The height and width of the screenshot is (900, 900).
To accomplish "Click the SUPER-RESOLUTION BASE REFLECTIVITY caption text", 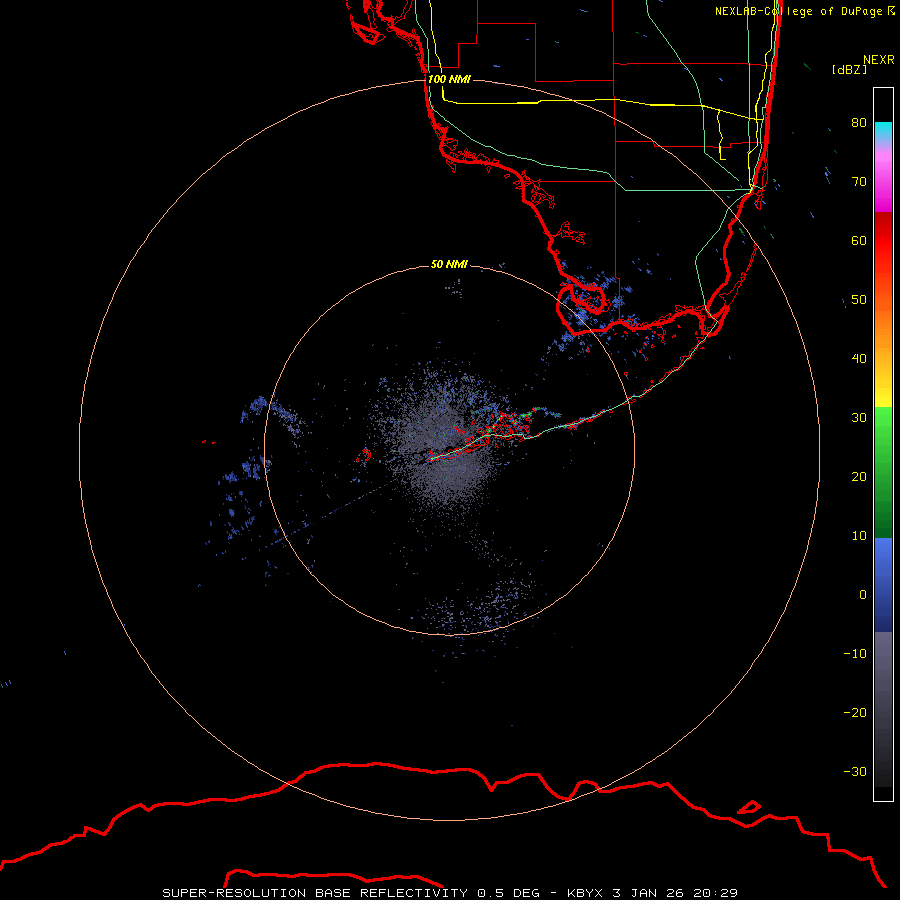I will (315, 893).
